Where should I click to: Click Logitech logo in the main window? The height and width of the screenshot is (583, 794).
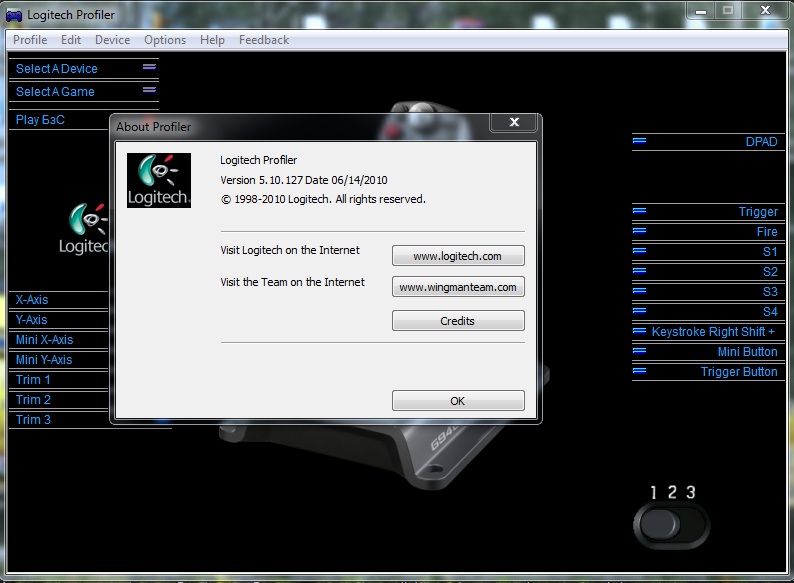tap(84, 229)
